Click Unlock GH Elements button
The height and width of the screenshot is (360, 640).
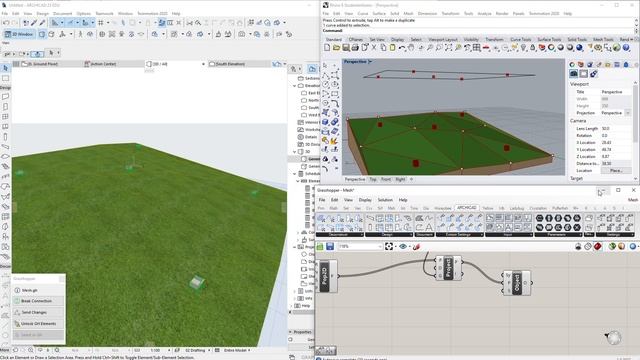[x=38, y=324]
